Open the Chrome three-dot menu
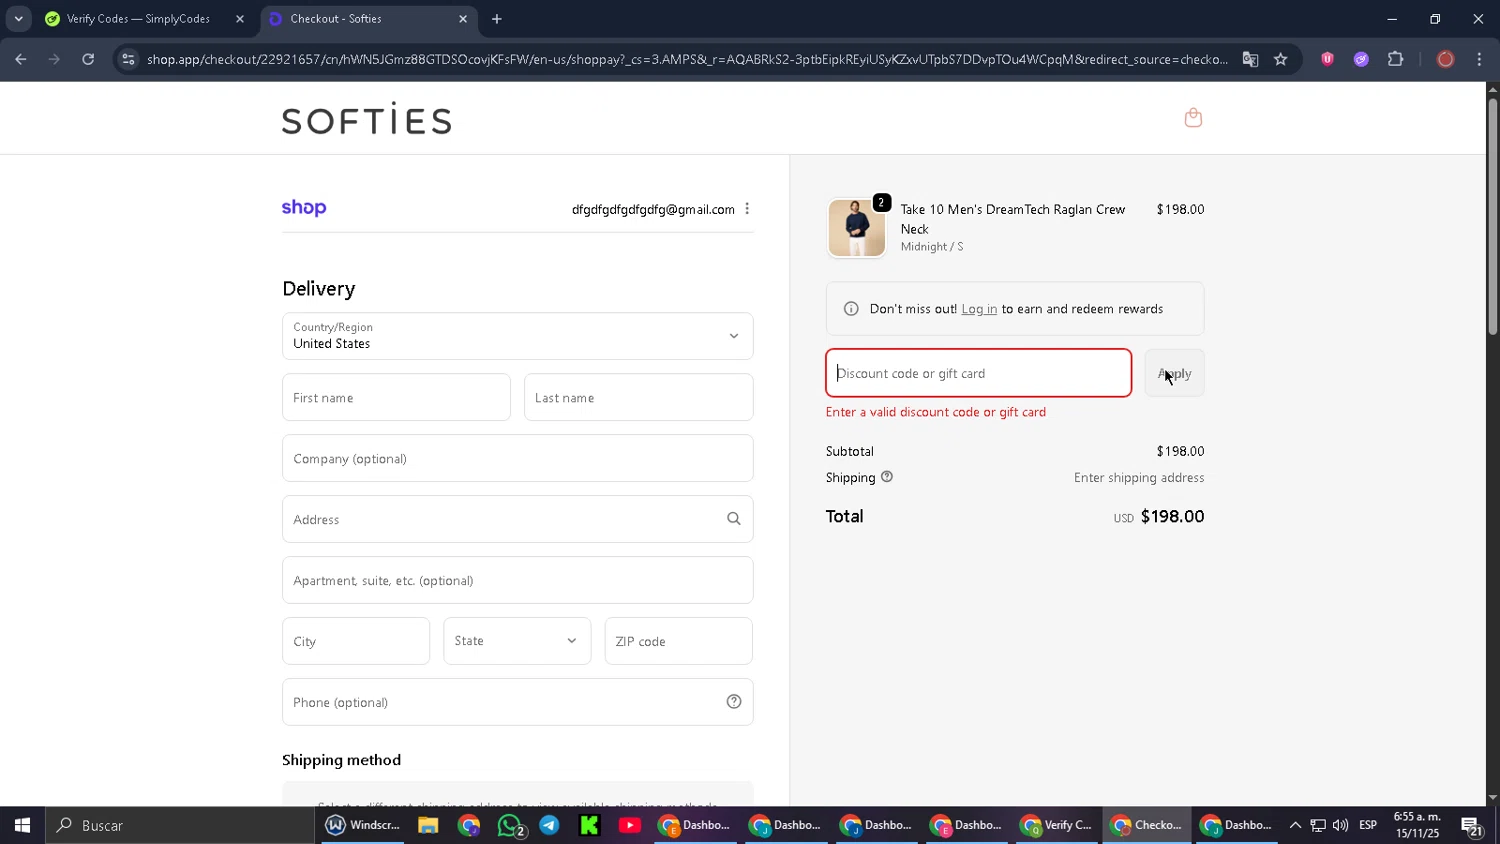This screenshot has height=844, width=1500. tap(1479, 59)
